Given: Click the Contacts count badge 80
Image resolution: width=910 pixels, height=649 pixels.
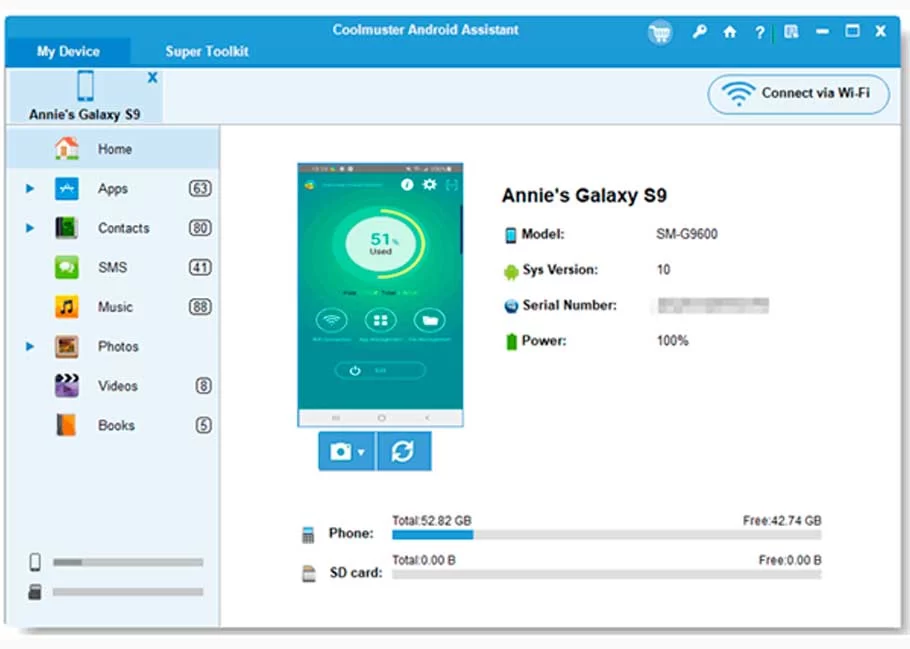Looking at the screenshot, I should tap(200, 228).
